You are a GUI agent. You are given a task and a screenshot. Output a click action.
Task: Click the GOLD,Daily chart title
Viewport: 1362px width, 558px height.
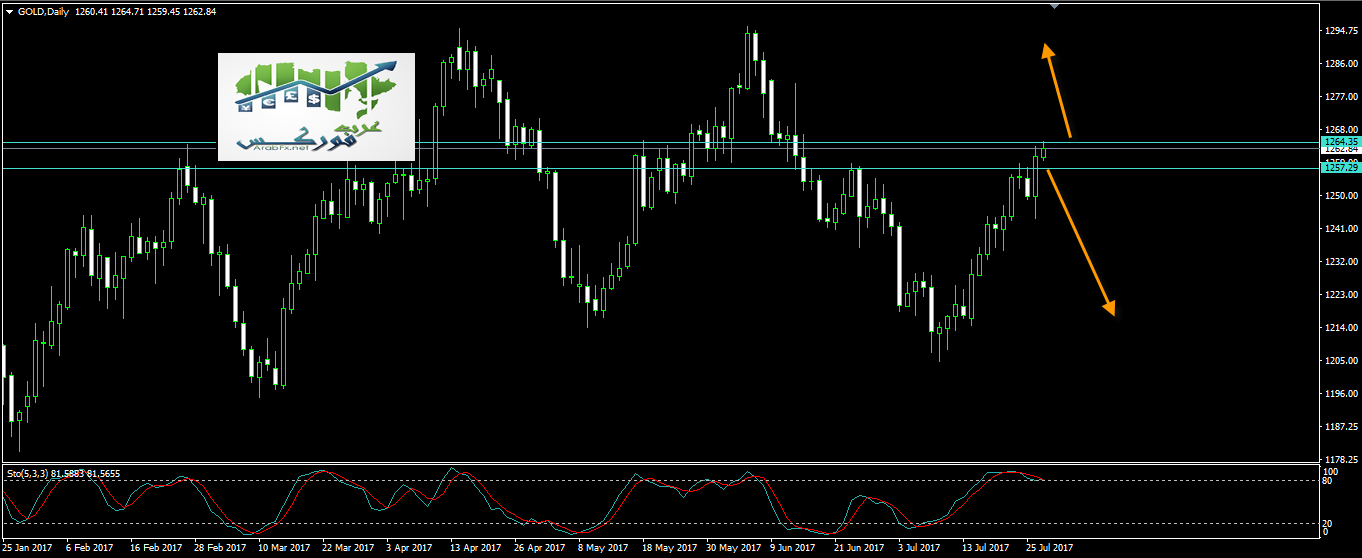44,11
